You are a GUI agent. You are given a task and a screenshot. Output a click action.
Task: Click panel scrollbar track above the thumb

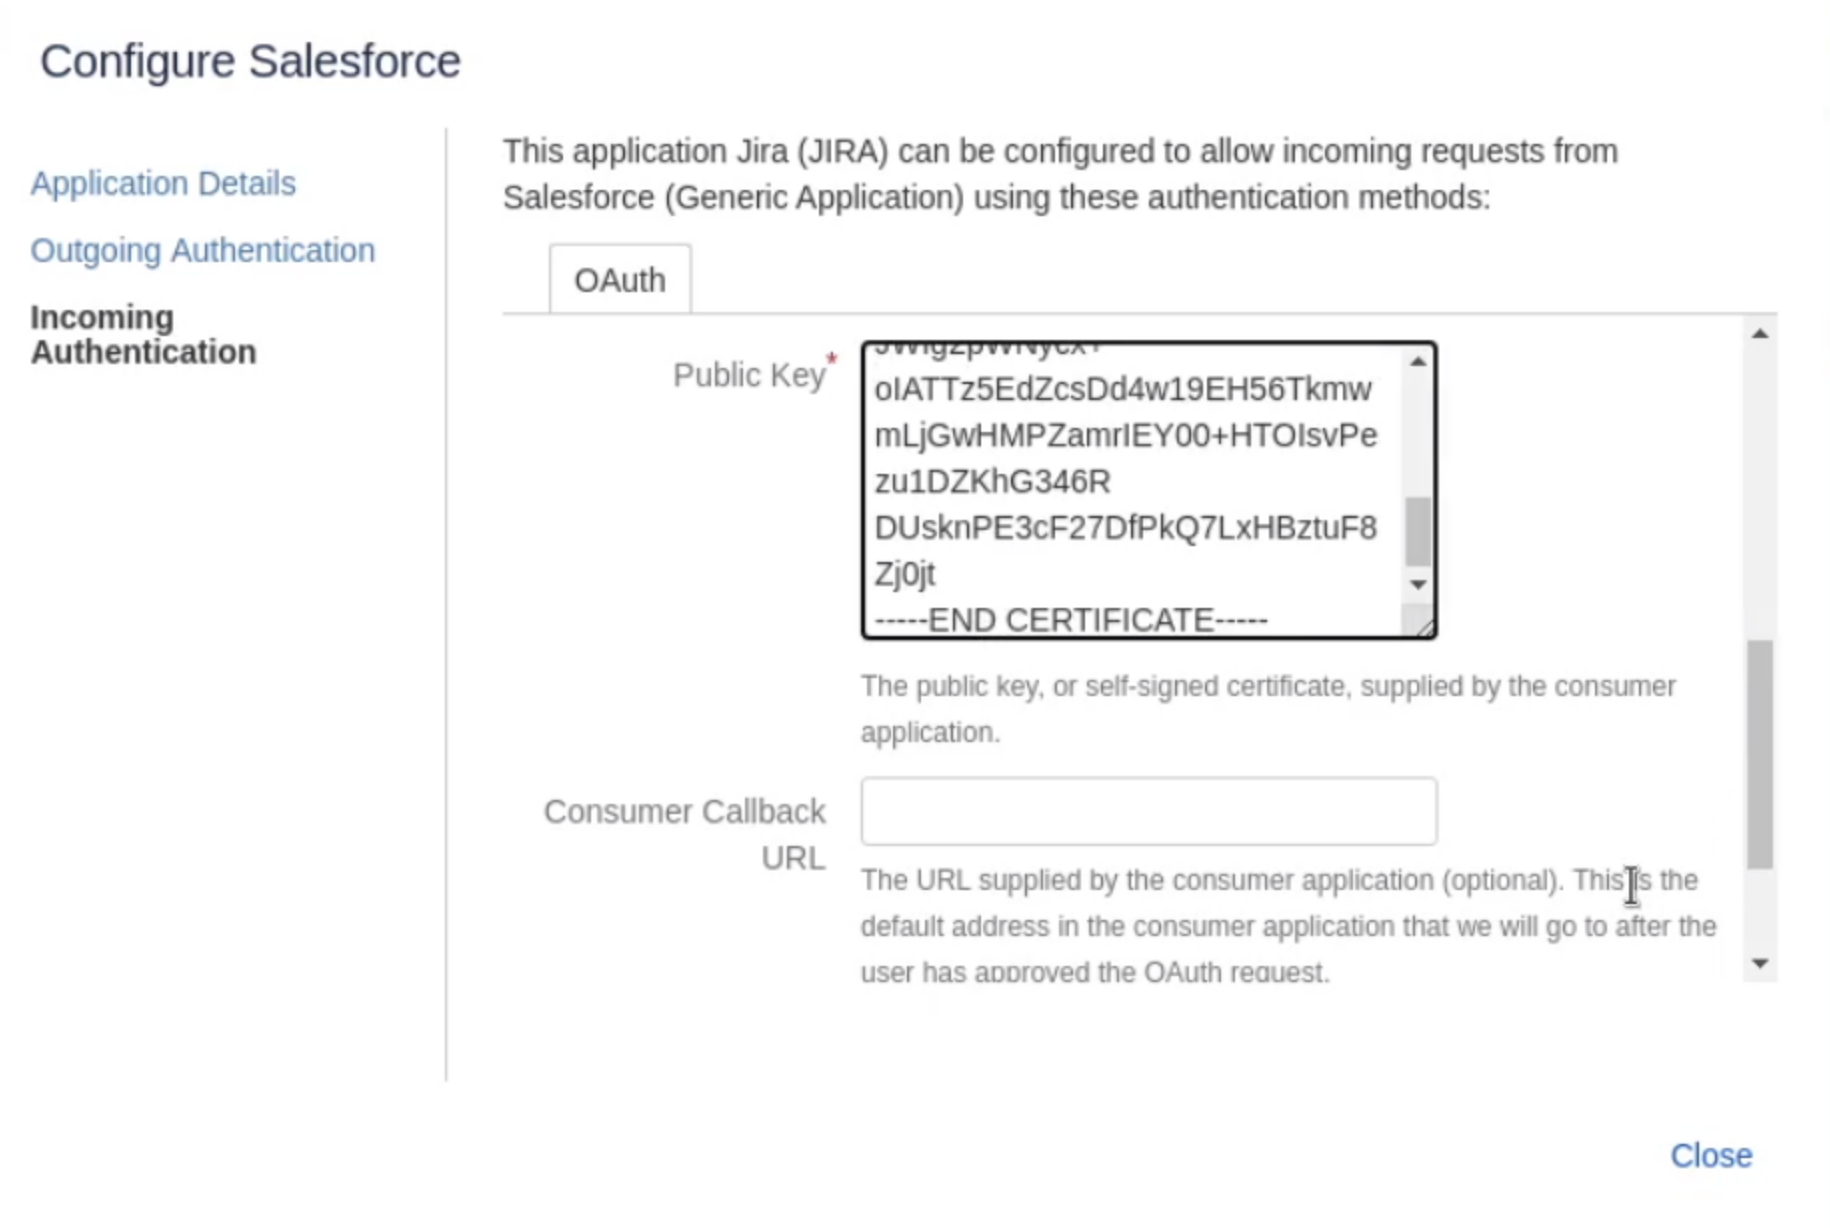point(1760,490)
